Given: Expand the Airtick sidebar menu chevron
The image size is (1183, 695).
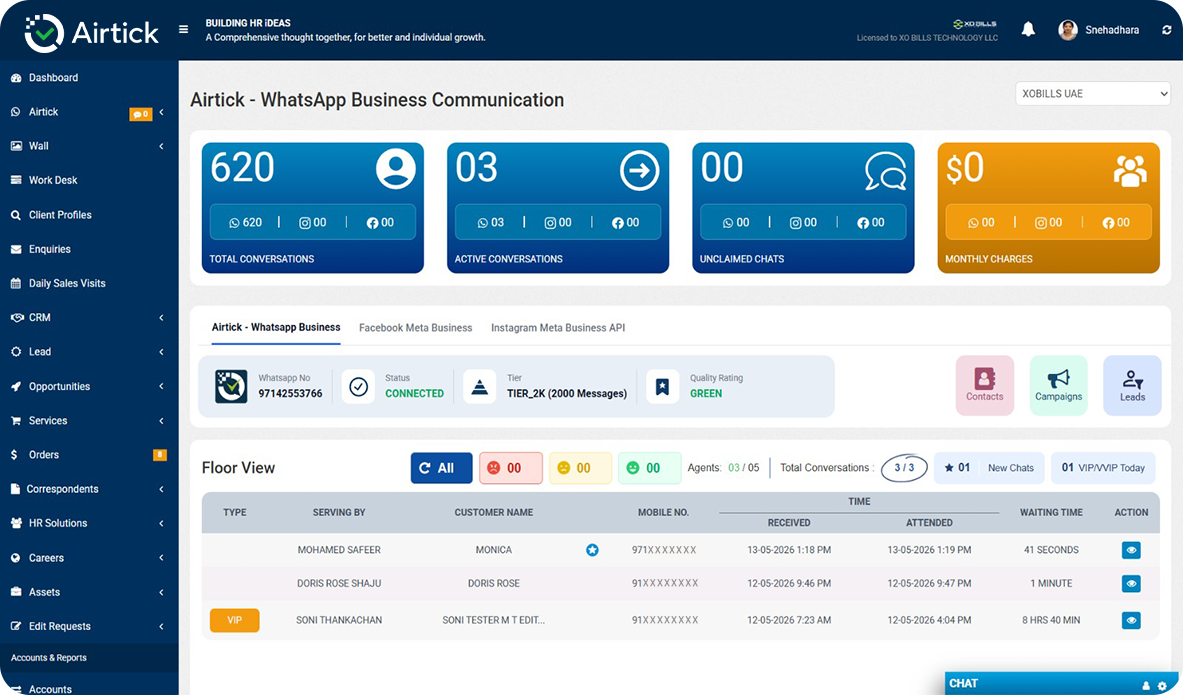Looking at the screenshot, I should point(161,112).
